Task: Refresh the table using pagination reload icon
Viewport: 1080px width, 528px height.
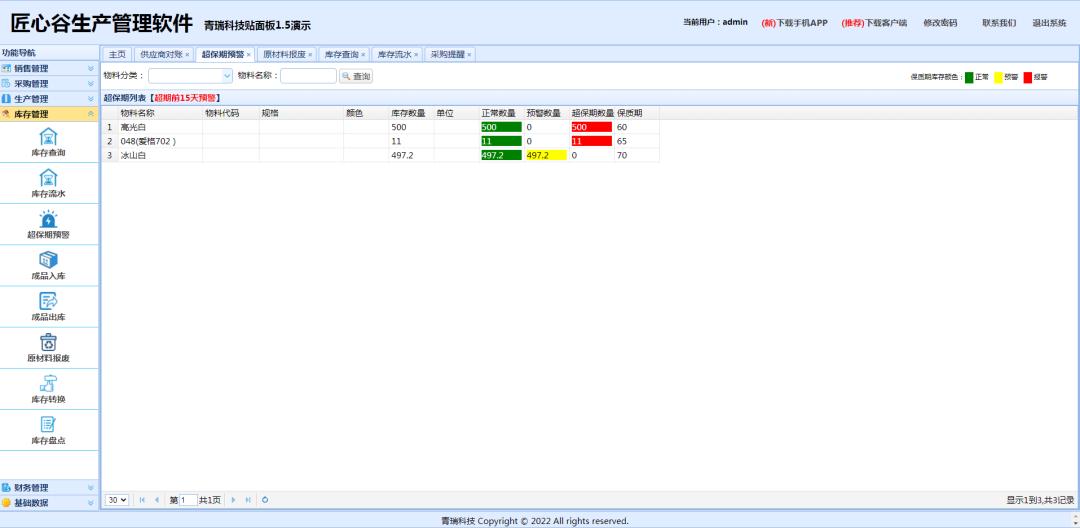Action: tap(265, 499)
